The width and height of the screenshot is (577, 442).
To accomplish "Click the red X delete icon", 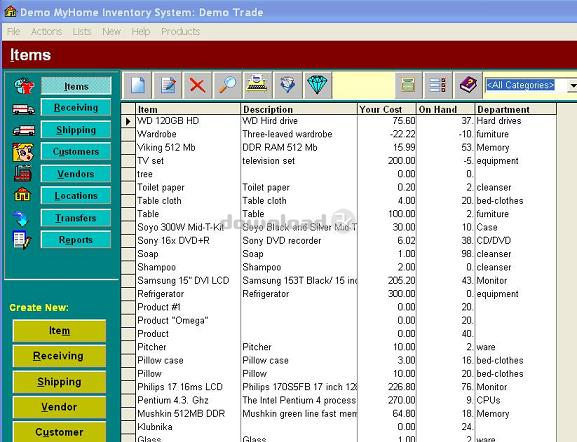I will coord(198,85).
